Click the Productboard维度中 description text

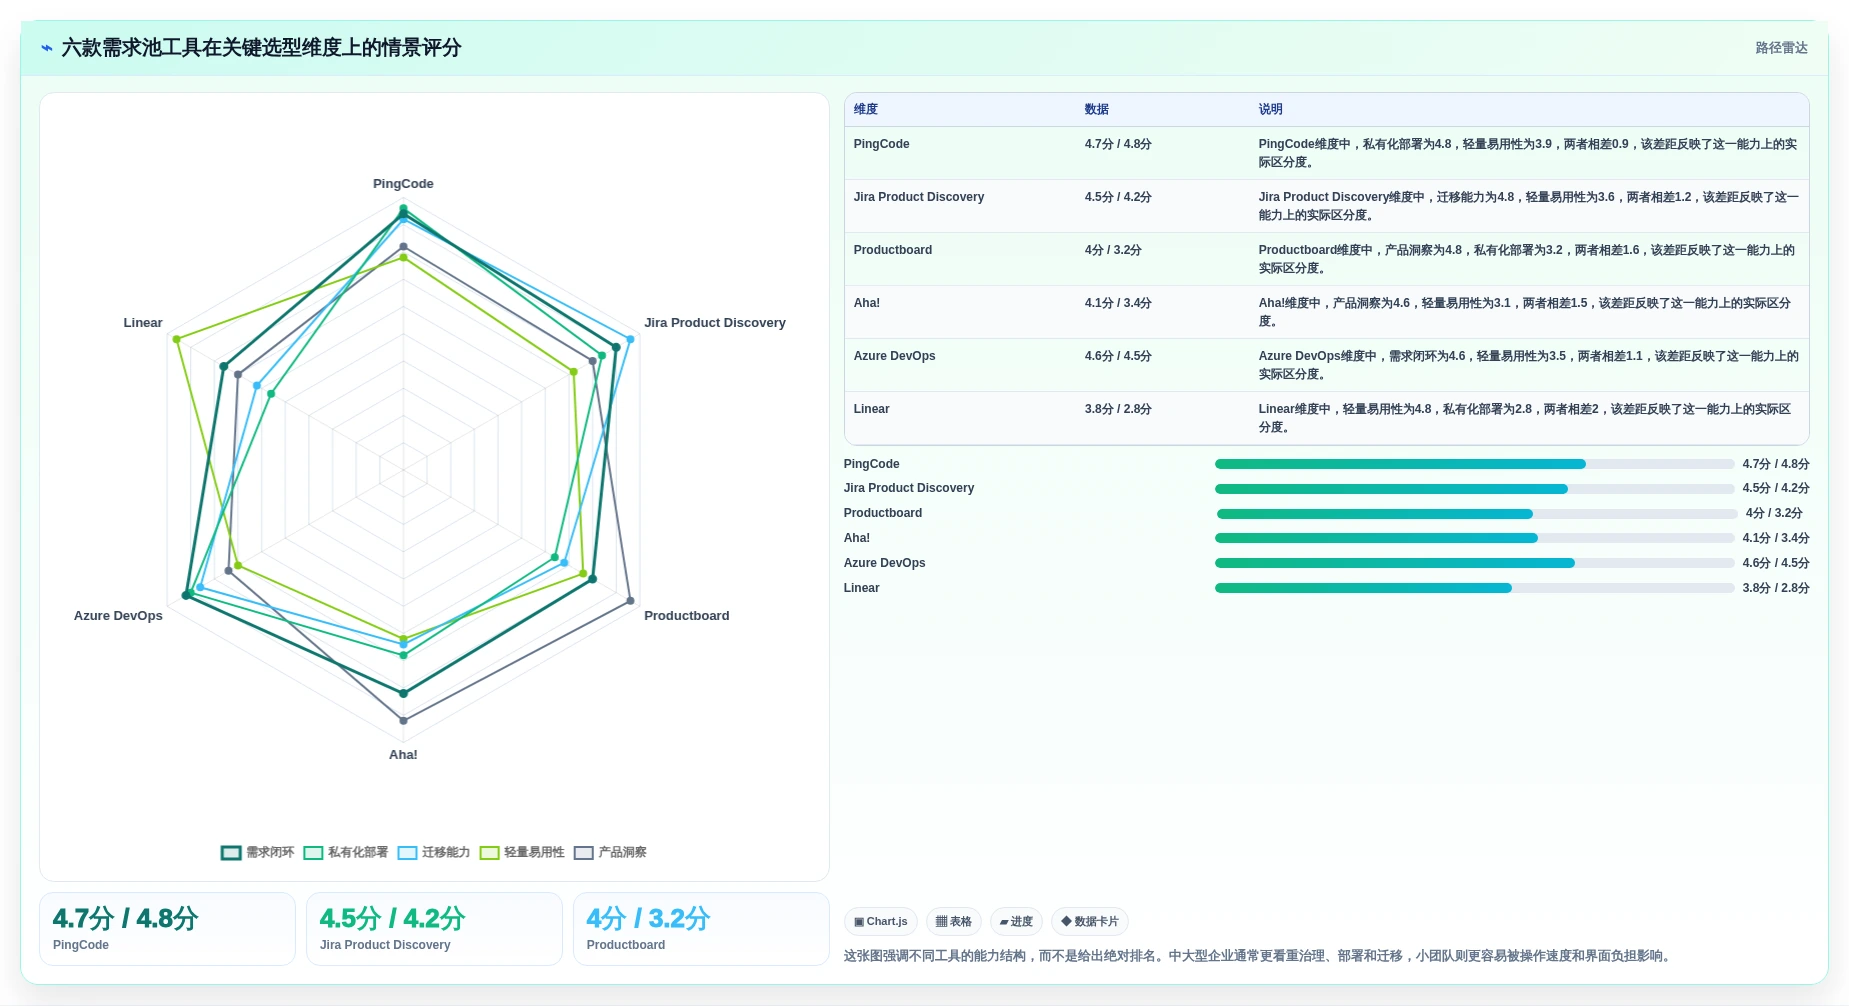(x=1527, y=259)
